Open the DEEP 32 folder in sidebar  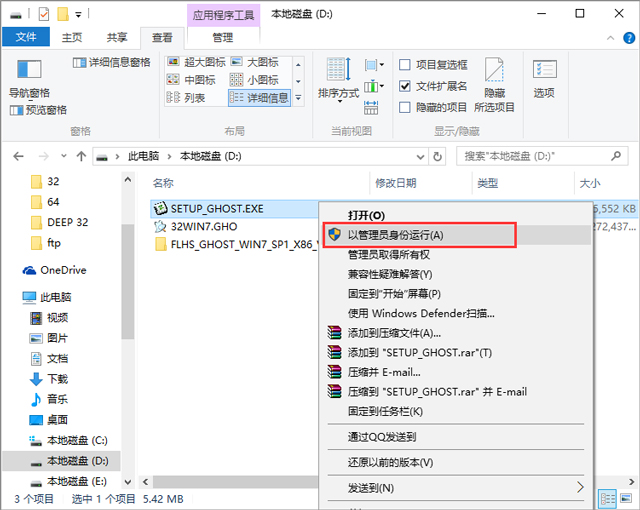(x=60, y=222)
